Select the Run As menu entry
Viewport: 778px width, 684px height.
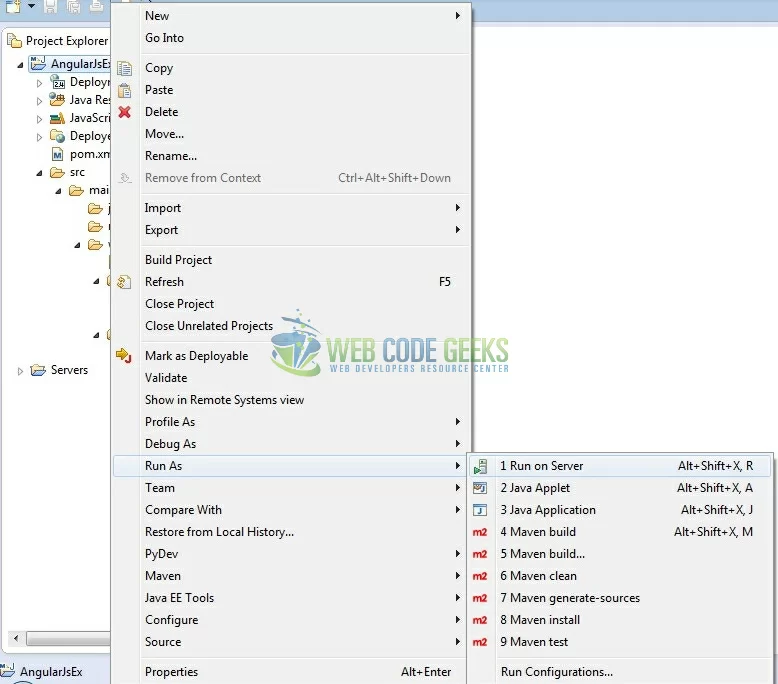(292, 466)
